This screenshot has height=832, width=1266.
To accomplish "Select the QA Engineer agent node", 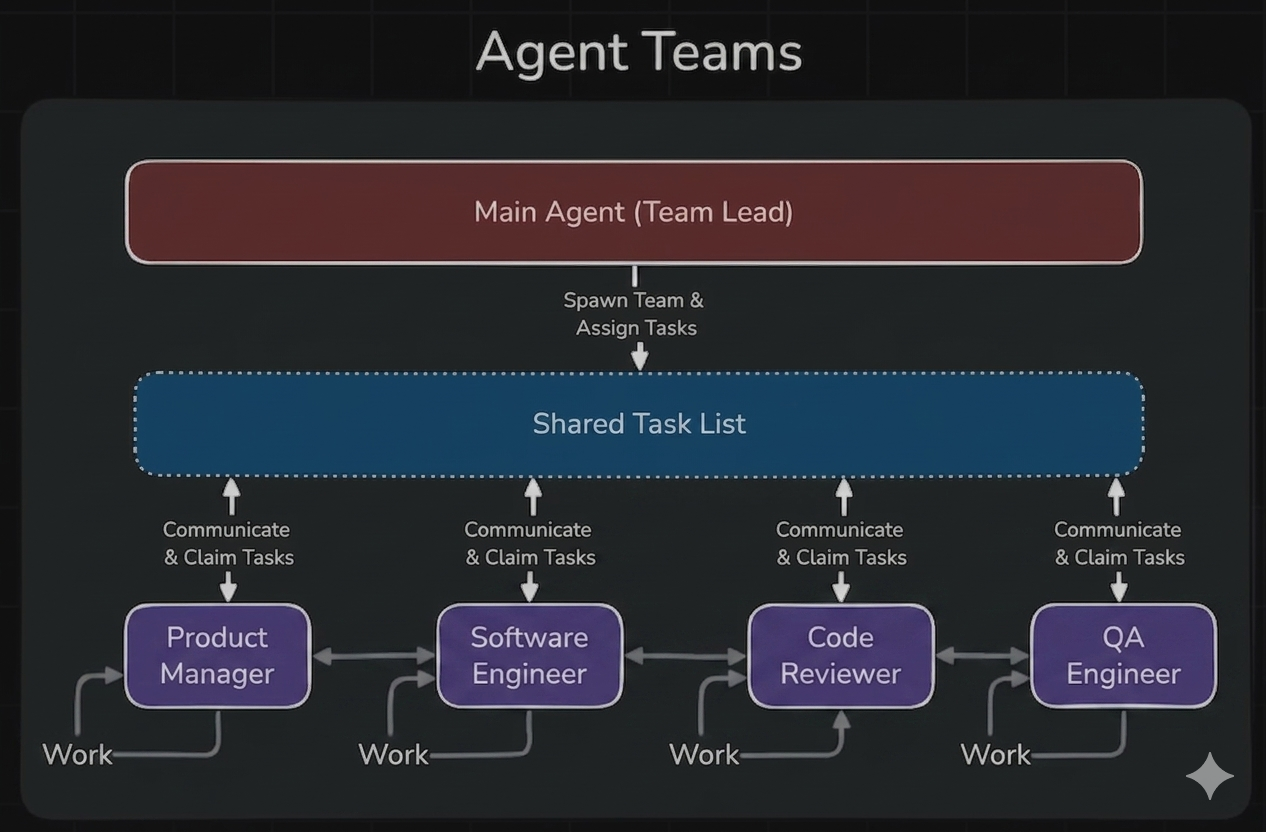I will tap(1123, 656).
